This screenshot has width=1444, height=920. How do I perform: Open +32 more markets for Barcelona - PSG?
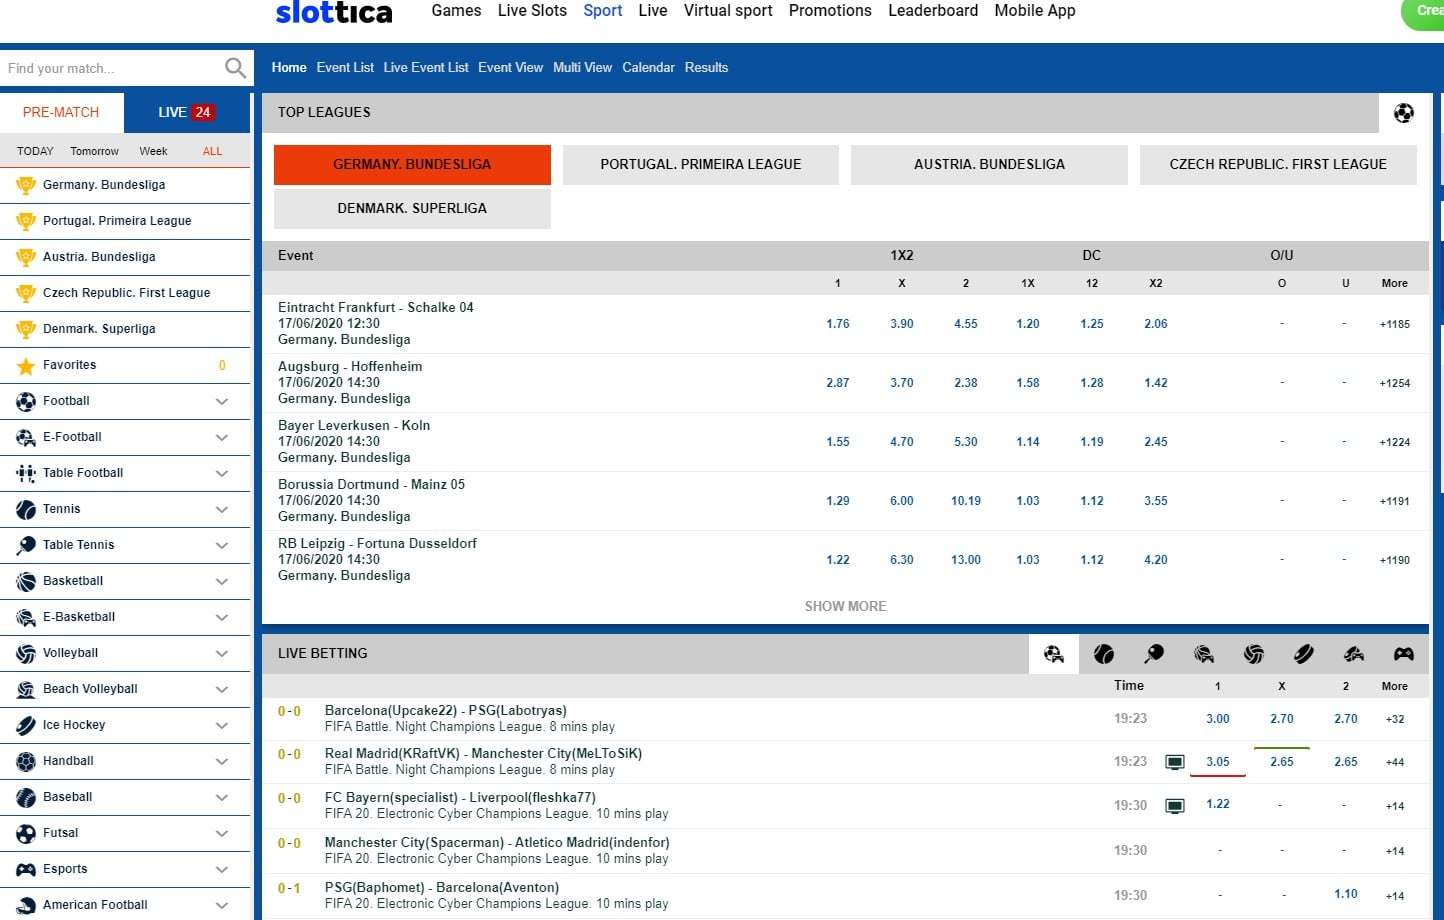click(x=1395, y=719)
